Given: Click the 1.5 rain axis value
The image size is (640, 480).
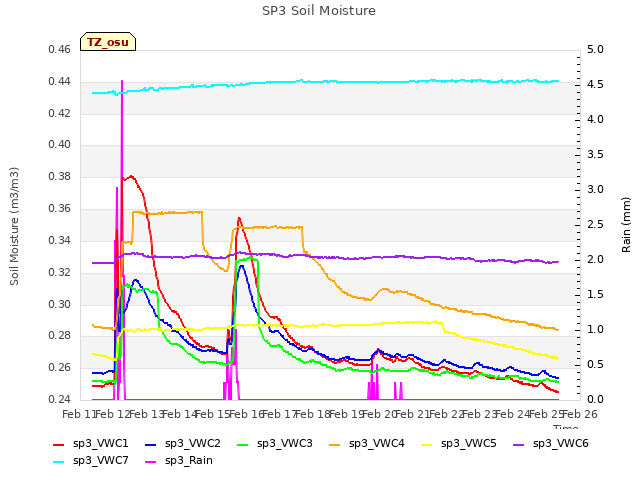Looking at the screenshot, I should pyautogui.click(x=595, y=294).
